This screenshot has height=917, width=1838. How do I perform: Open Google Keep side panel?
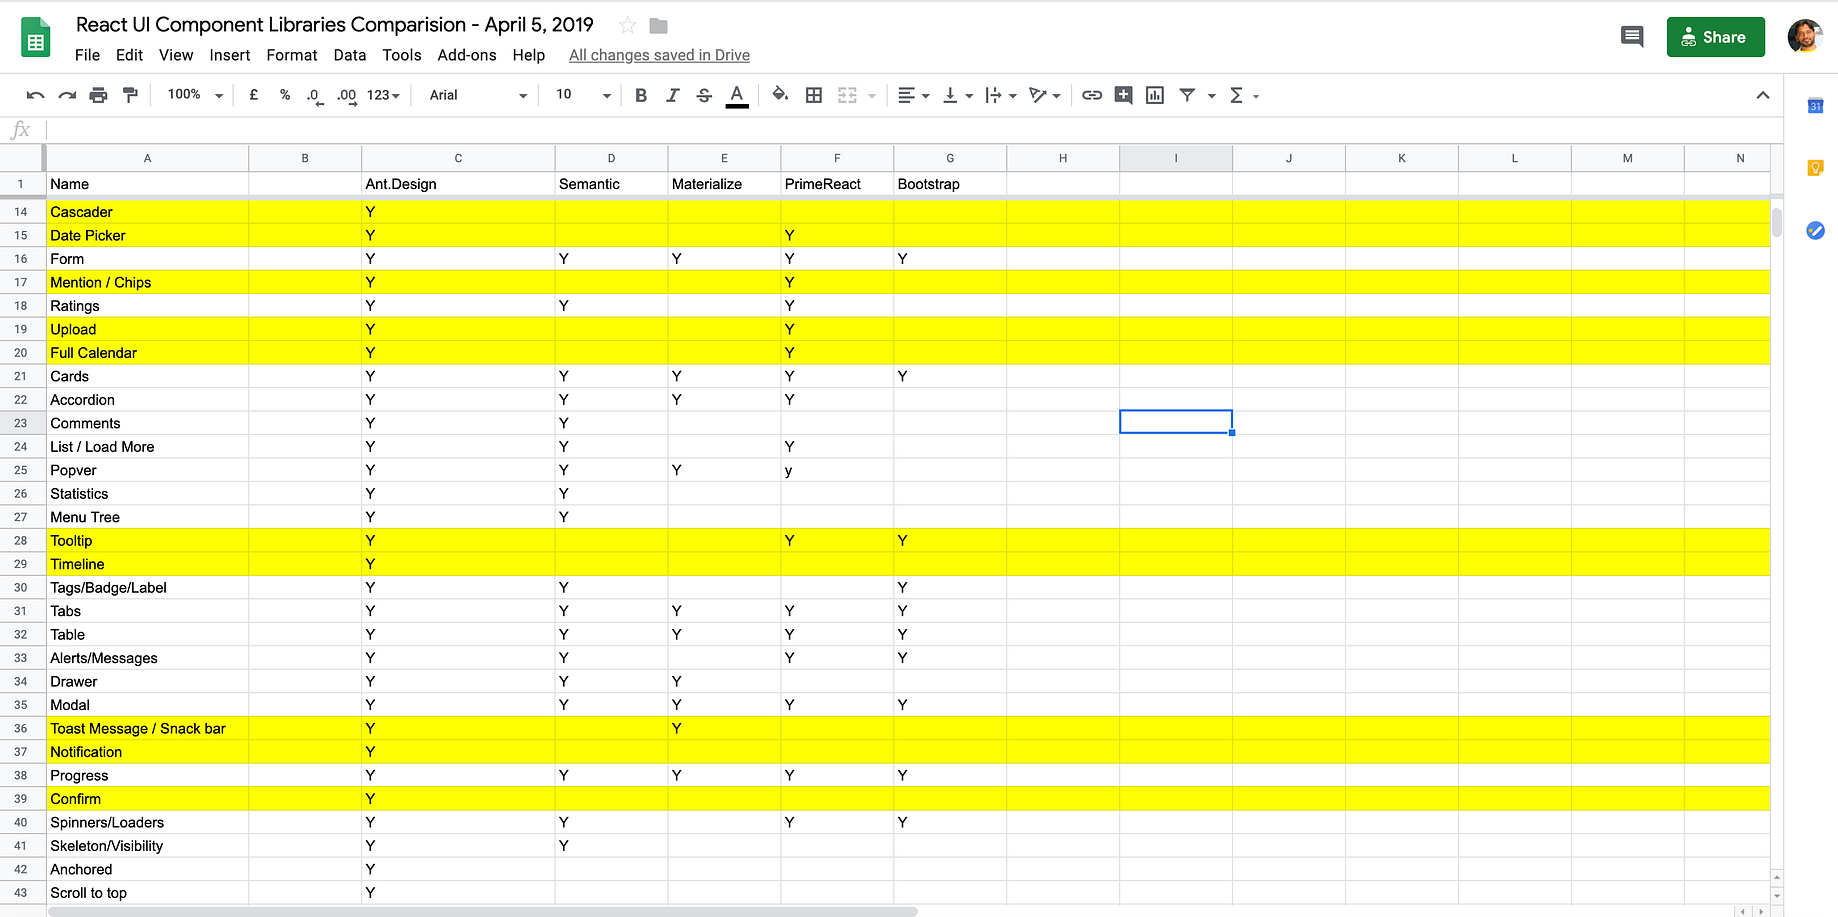coord(1815,168)
